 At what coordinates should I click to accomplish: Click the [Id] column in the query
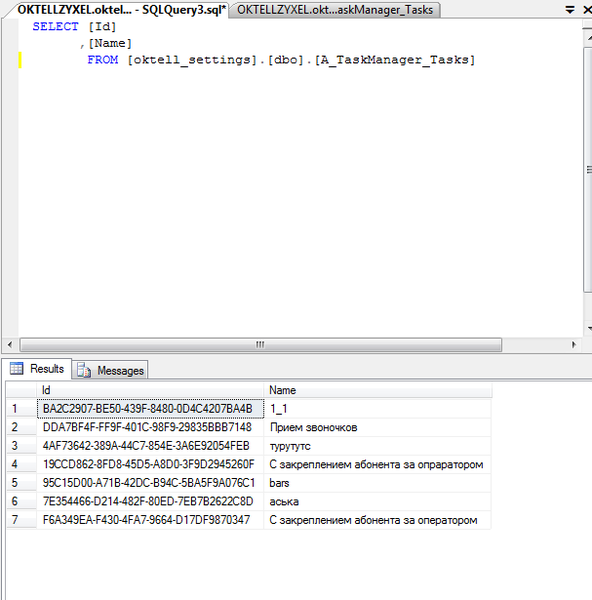coord(102,26)
